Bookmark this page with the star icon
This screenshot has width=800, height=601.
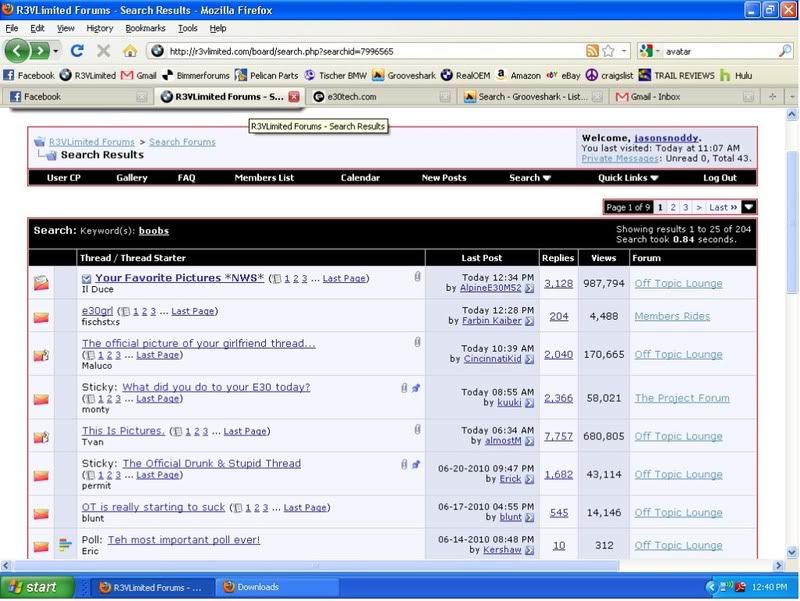coord(608,51)
